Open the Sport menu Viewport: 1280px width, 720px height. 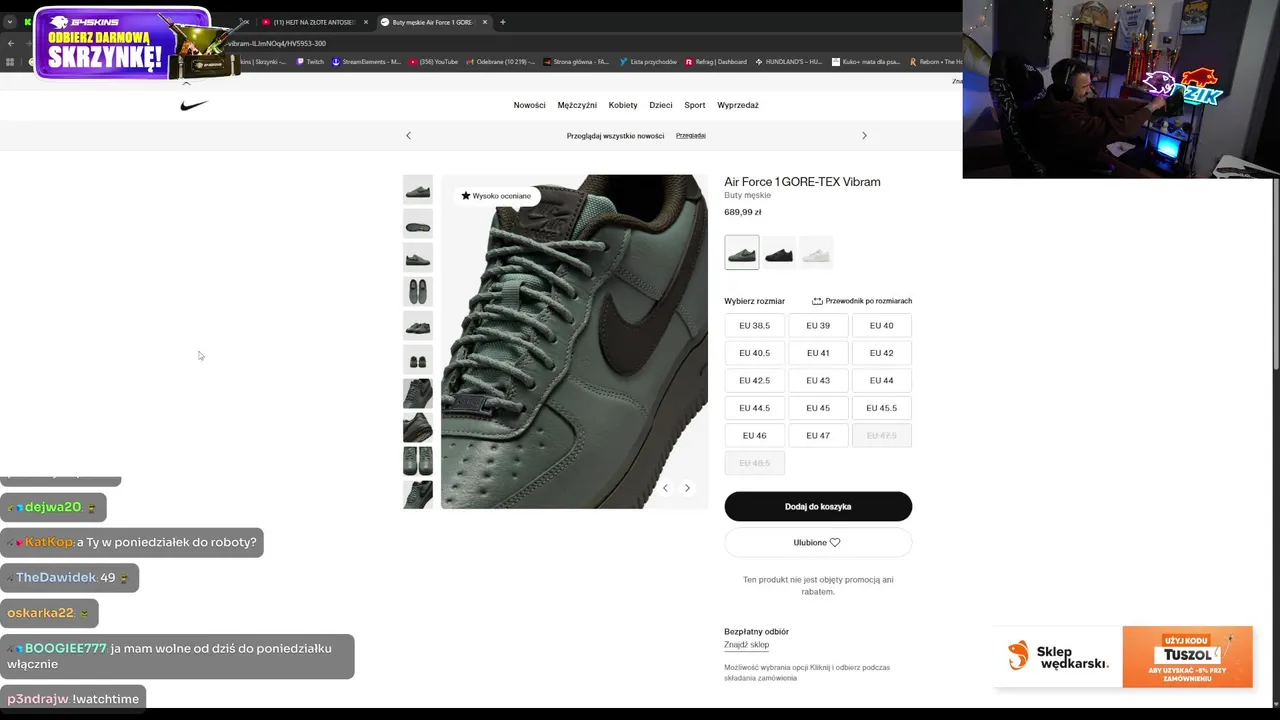(x=695, y=105)
